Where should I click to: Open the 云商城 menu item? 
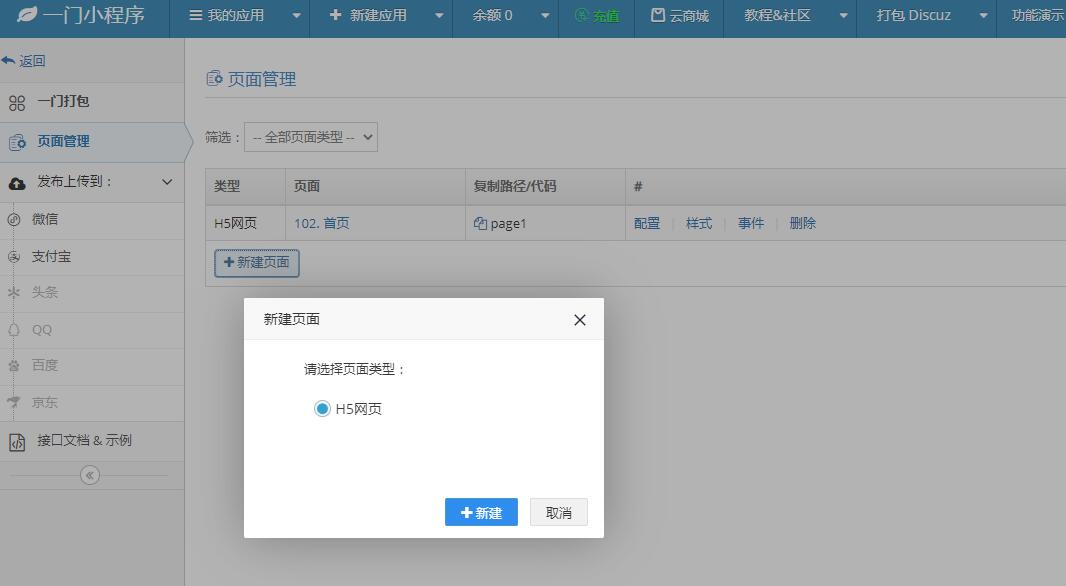tap(679, 15)
